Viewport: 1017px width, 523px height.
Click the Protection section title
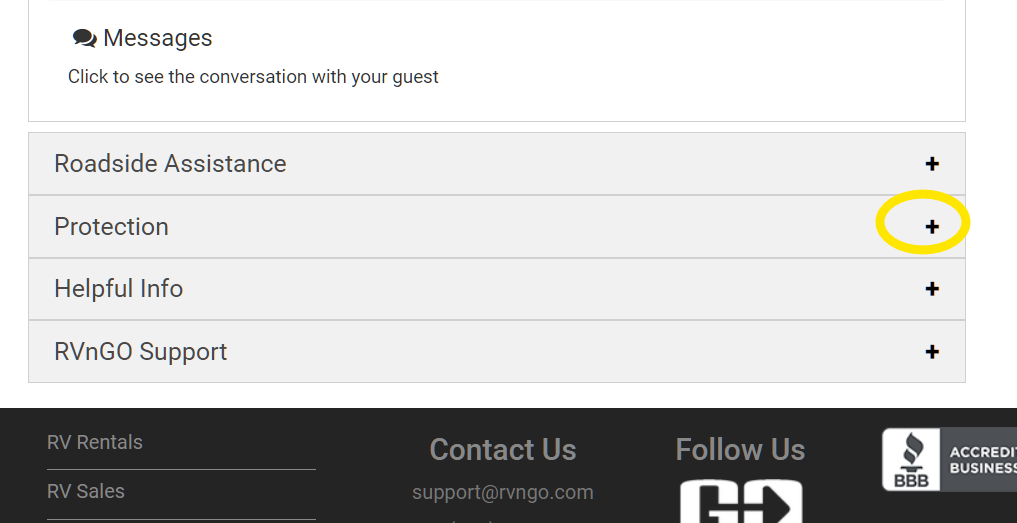(x=112, y=226)
